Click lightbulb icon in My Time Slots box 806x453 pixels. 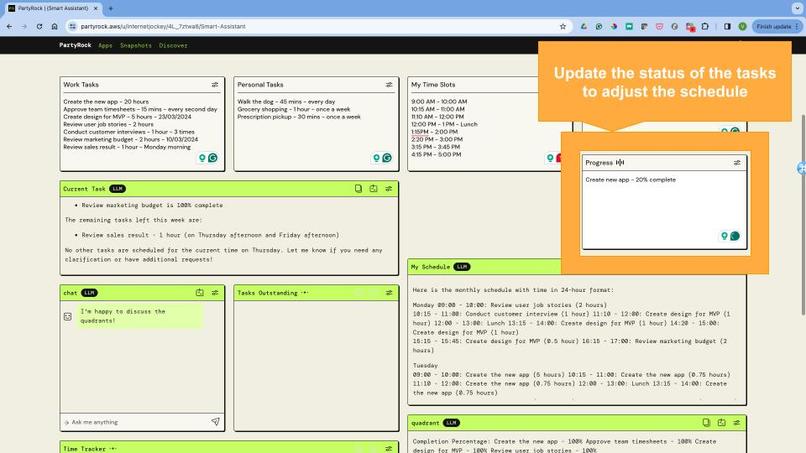coord(550,158)
